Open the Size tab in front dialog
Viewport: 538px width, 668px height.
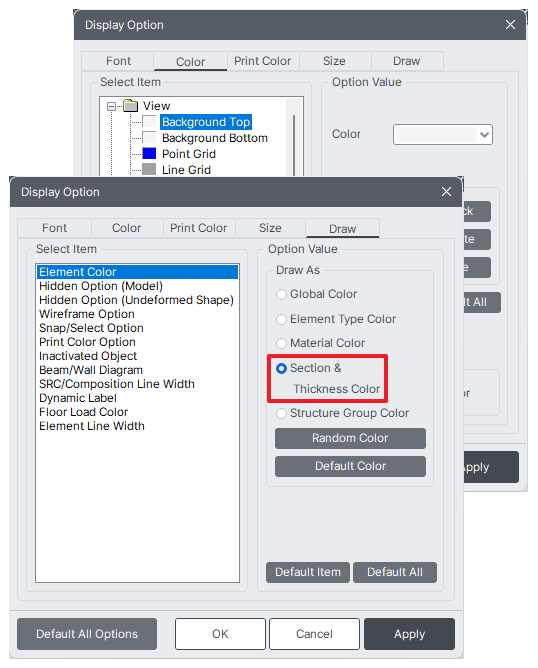click(x=270, y=228)
